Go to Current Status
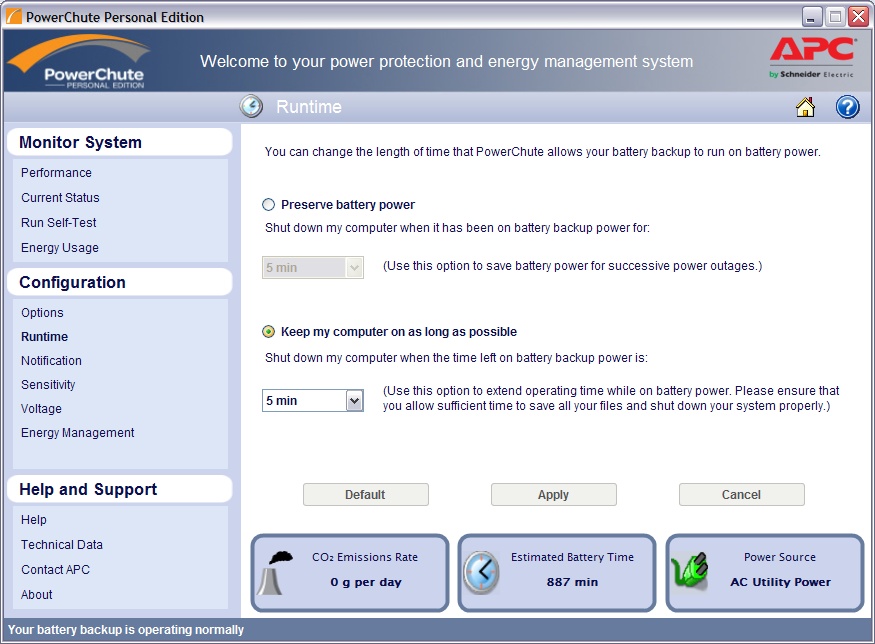 pyautogui.click(x=60, y=198)
